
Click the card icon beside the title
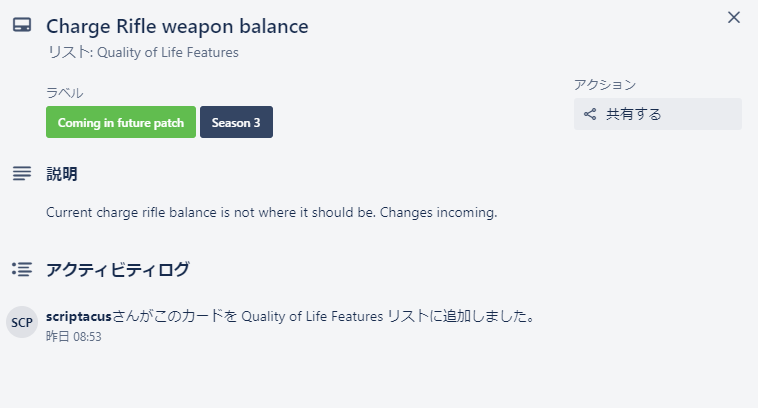click(22, 25)
